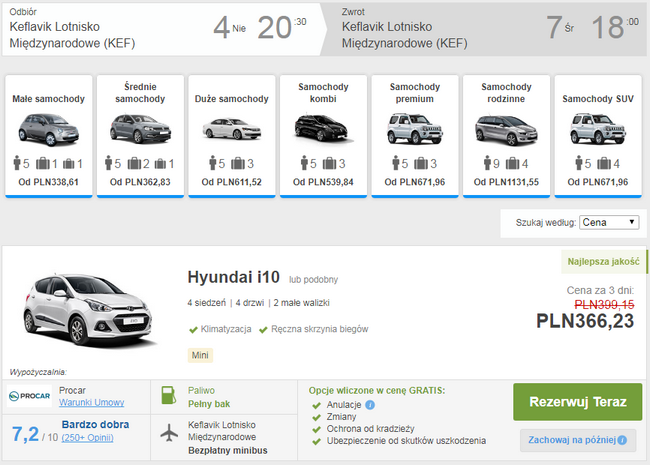Click the Hyundai i10 car image
Image resolution: width=650 pixels, height=465 pixels.
[88, 310]
